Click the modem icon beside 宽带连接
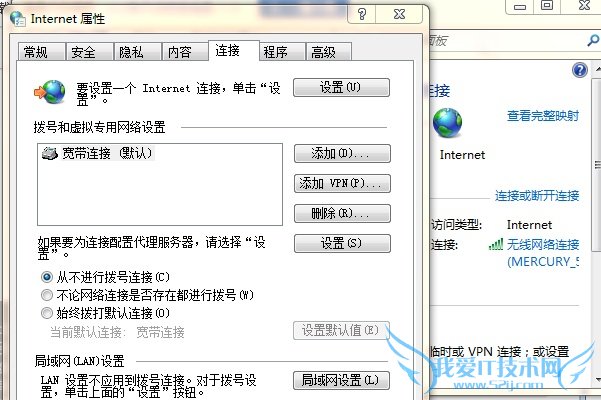 pos(49,153)
